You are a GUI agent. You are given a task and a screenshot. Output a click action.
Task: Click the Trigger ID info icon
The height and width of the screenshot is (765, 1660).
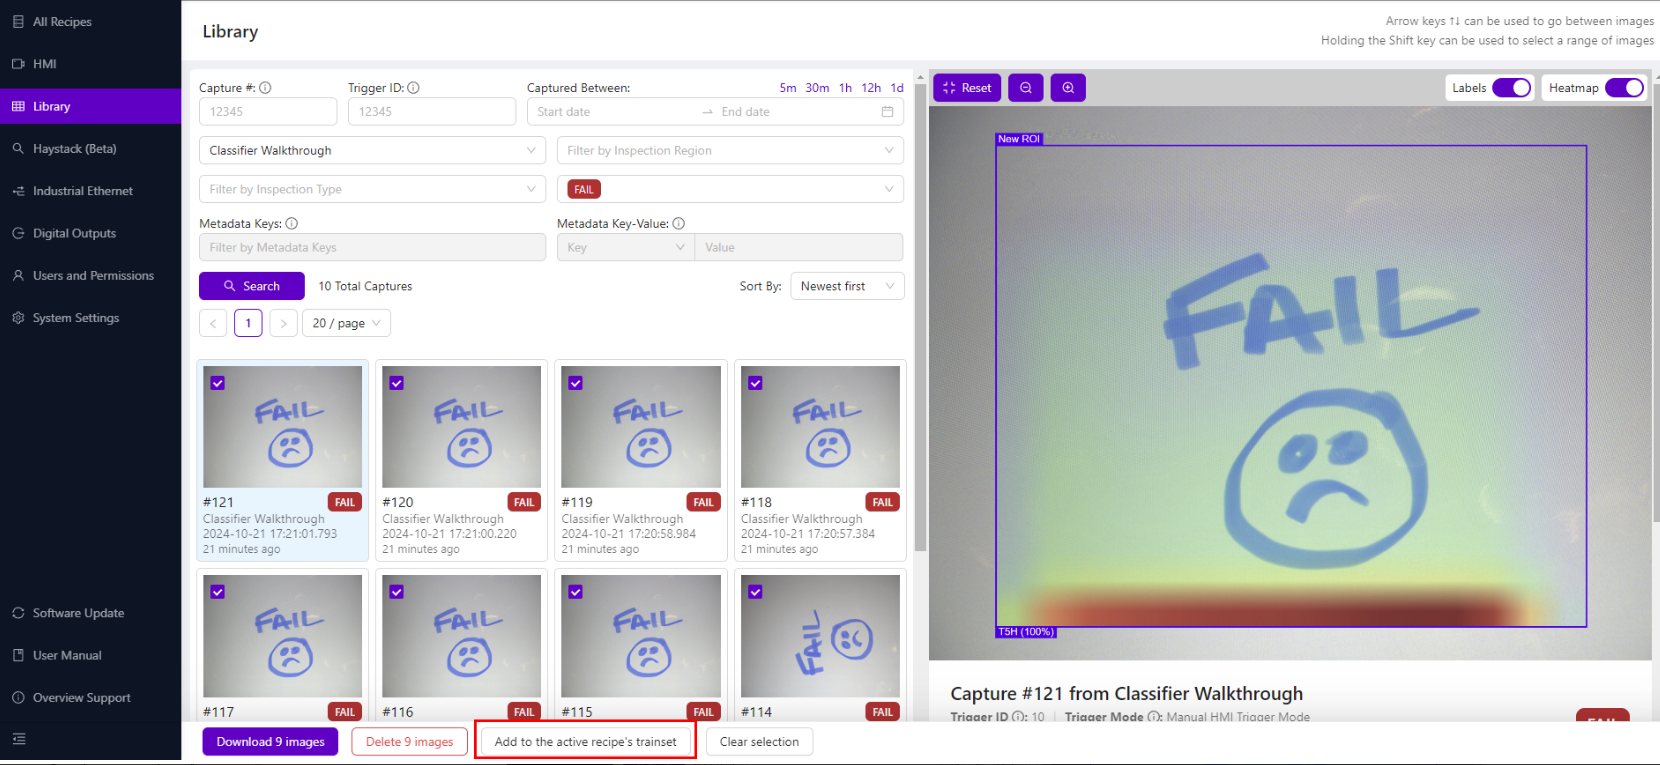coord(413,88)
